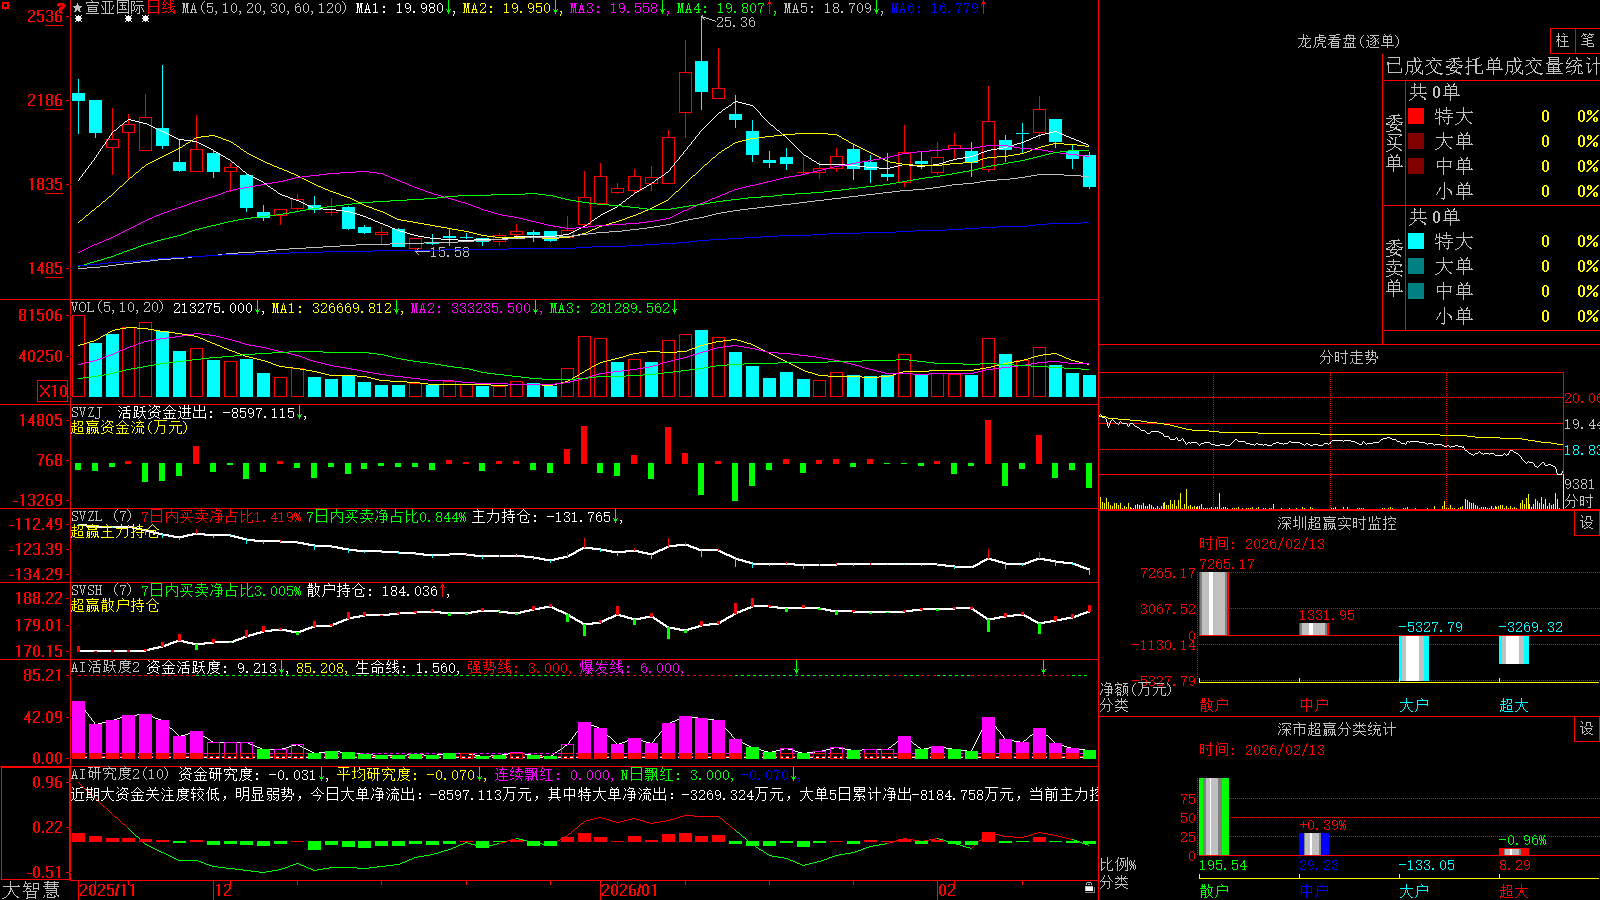This screenshot has height=900, width=1600.
Task: Click the red 特大 buy-order color swatch
Action: tap(1416, 116)
